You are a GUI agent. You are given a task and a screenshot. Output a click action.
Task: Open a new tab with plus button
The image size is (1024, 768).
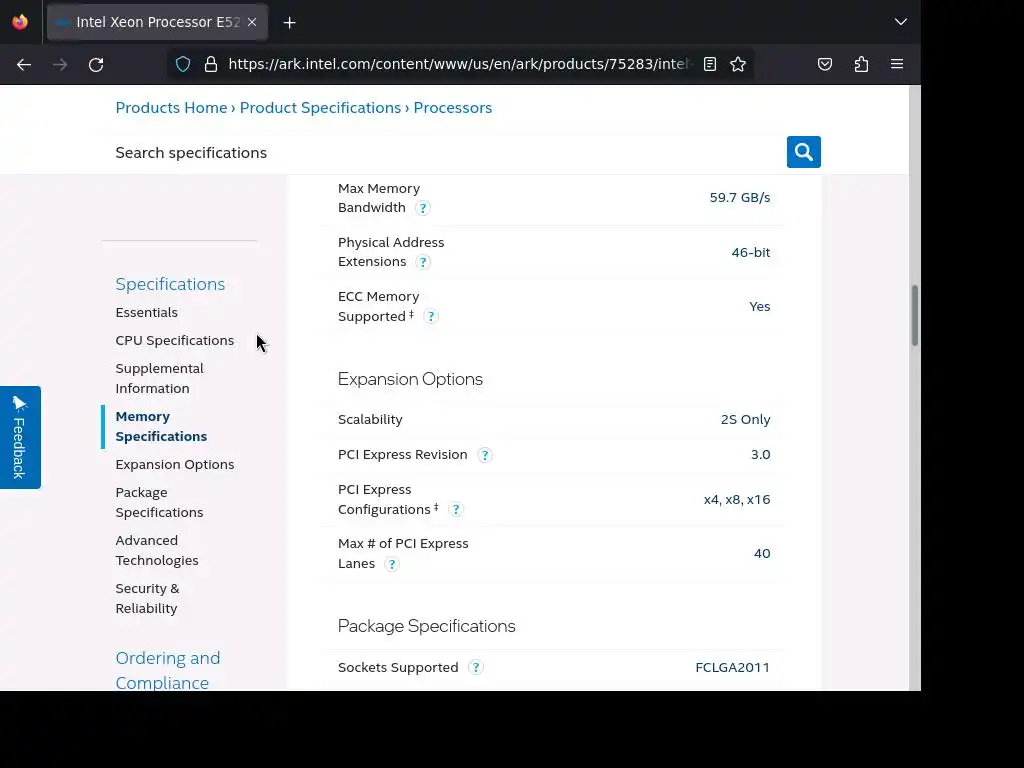289,23
